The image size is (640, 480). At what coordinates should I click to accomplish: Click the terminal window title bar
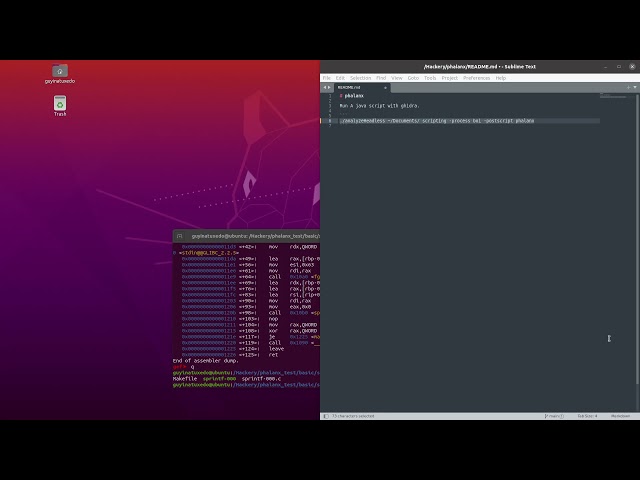(x=247, y=236)
